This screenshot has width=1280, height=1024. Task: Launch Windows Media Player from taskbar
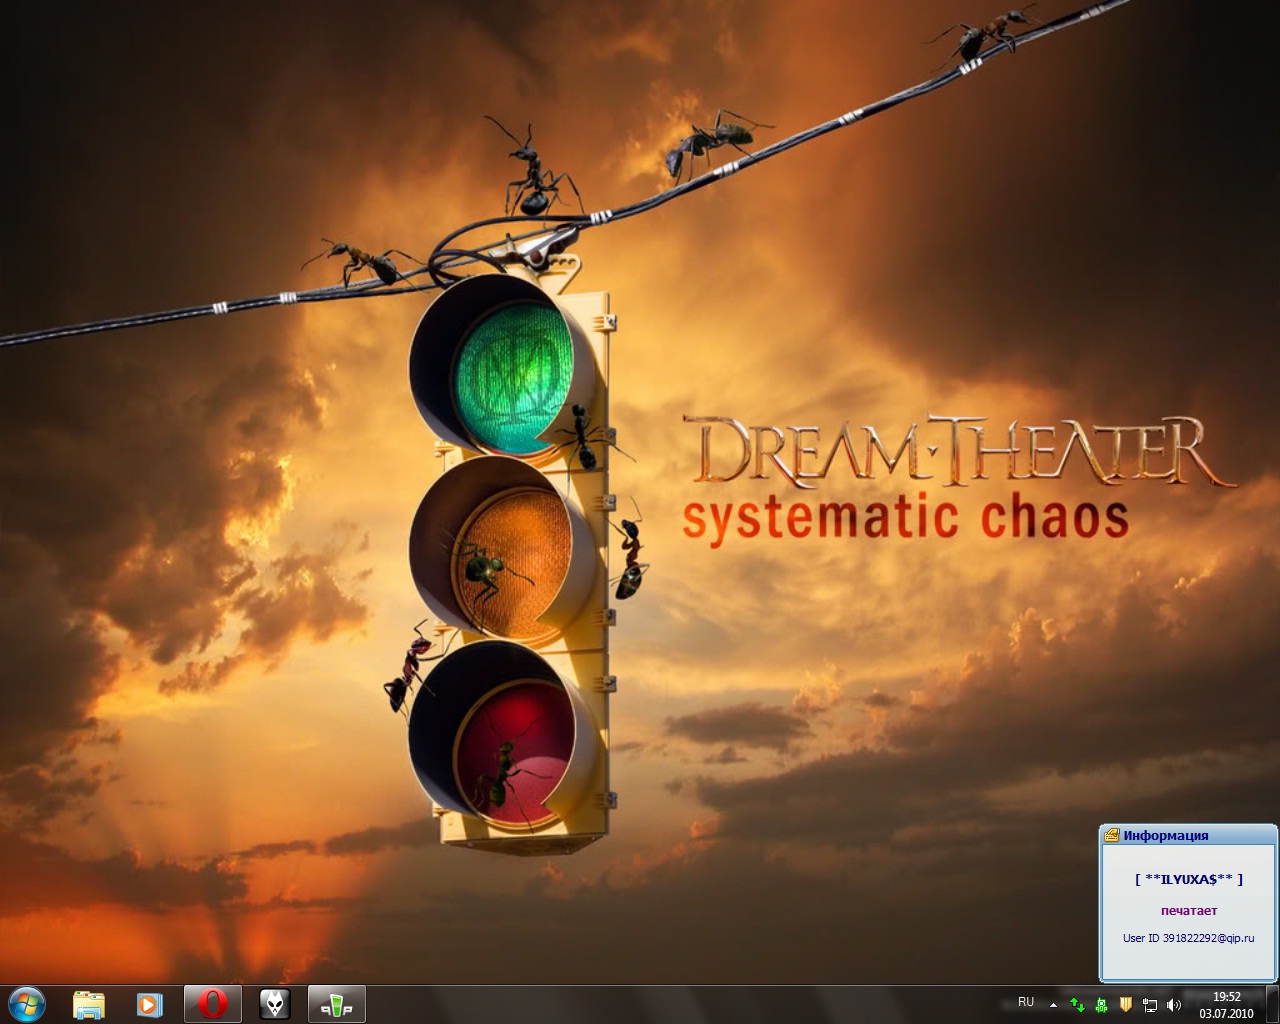click(150, 1004)
